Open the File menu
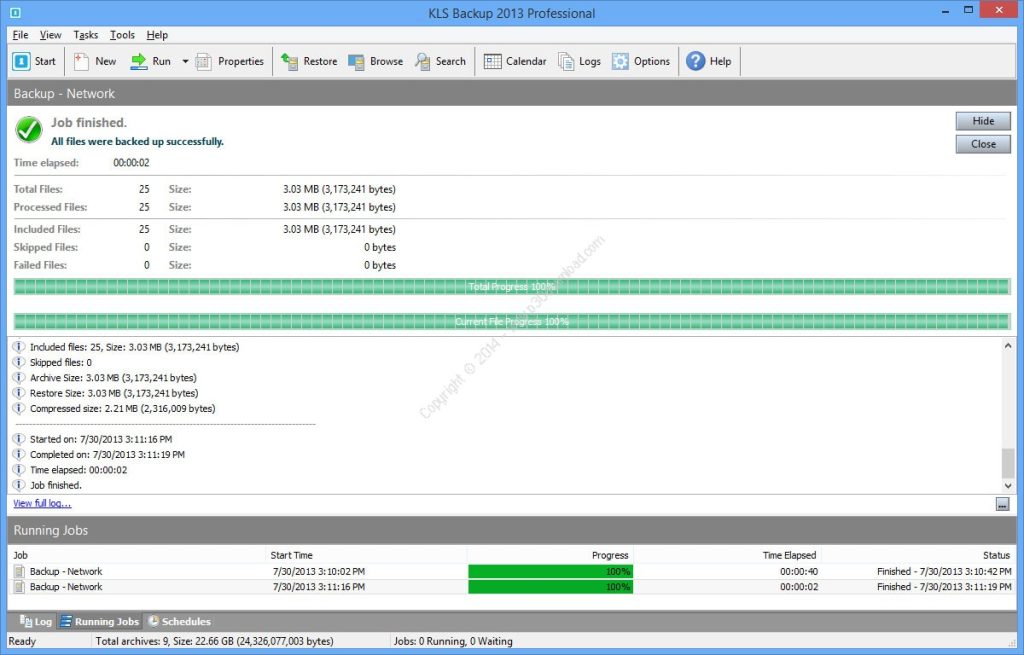 pyautogui.click(x=19, y=34)
